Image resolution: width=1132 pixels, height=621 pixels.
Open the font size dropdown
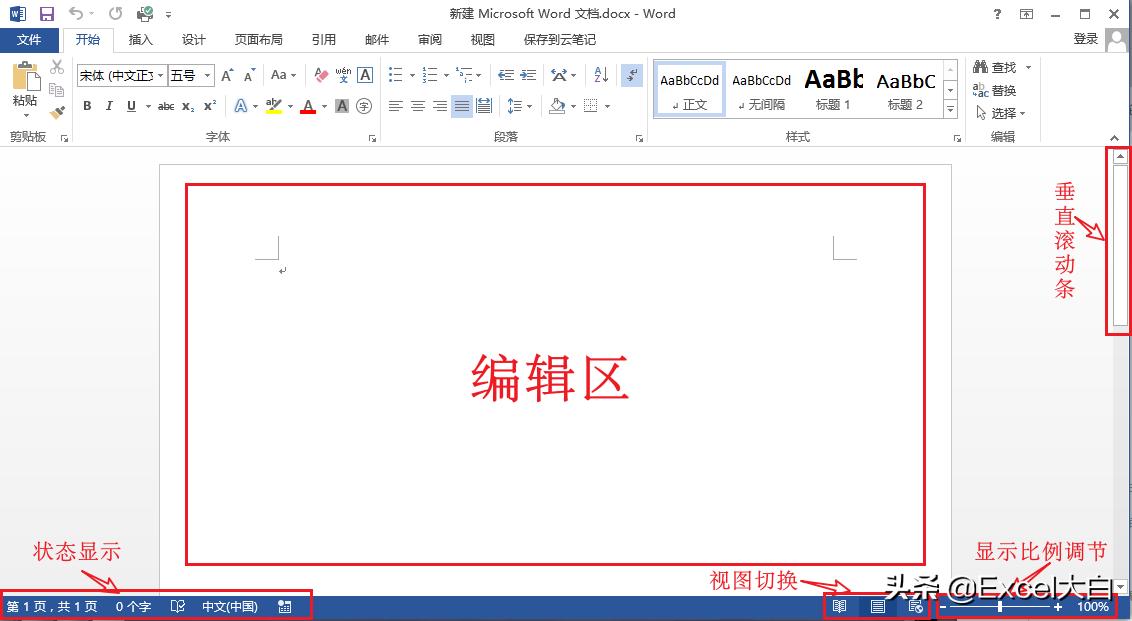(207, 74)
